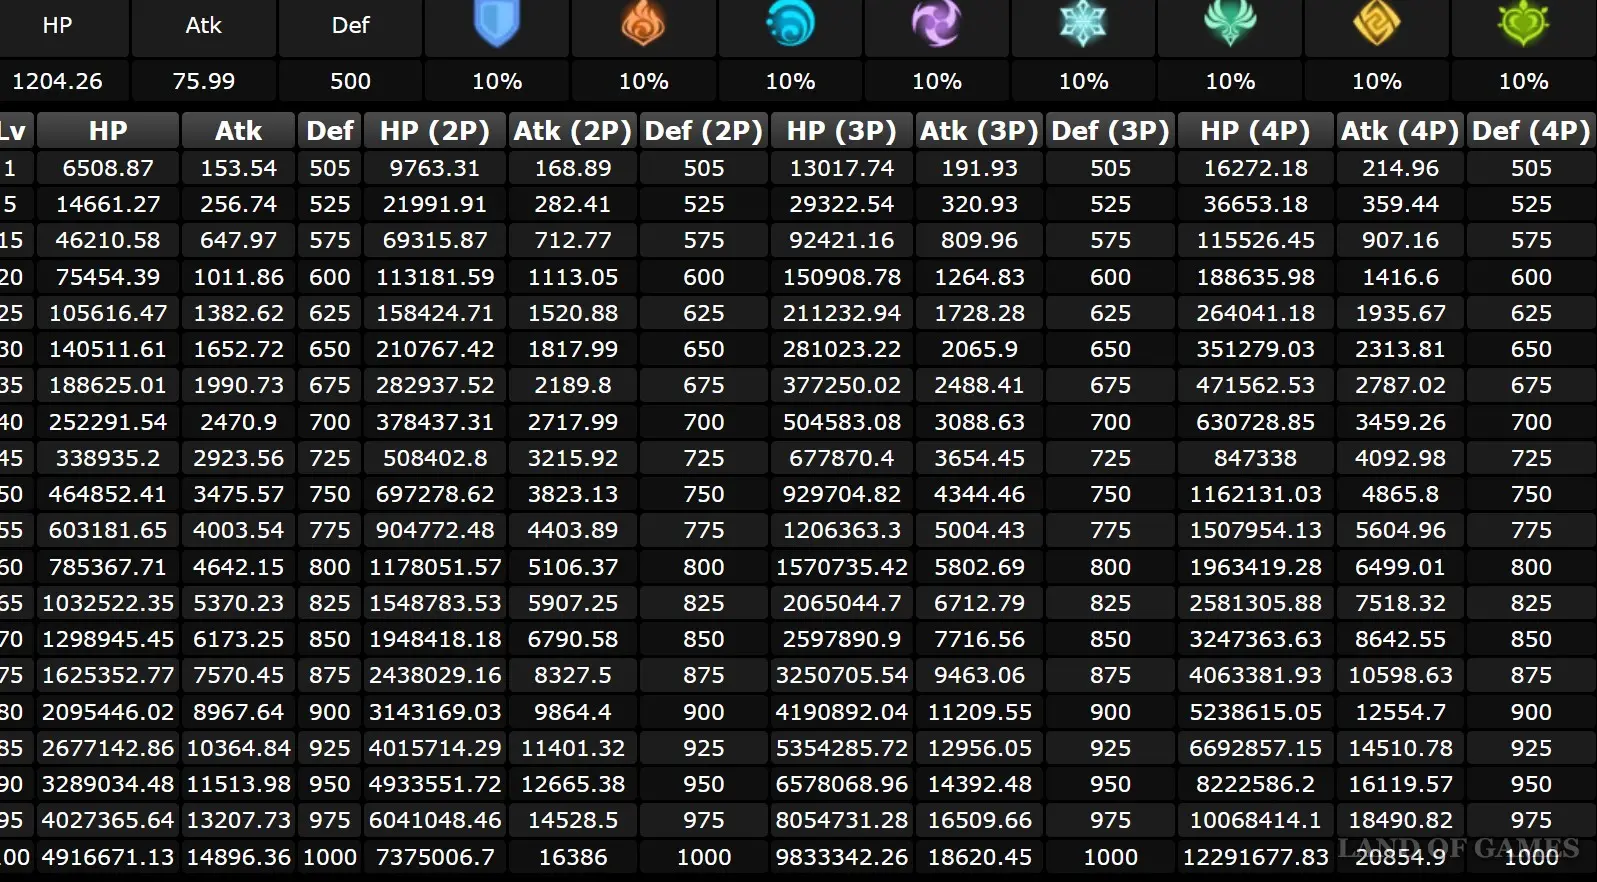Select the HP (4P) cell reading 847338

(x=1255, y=458)
